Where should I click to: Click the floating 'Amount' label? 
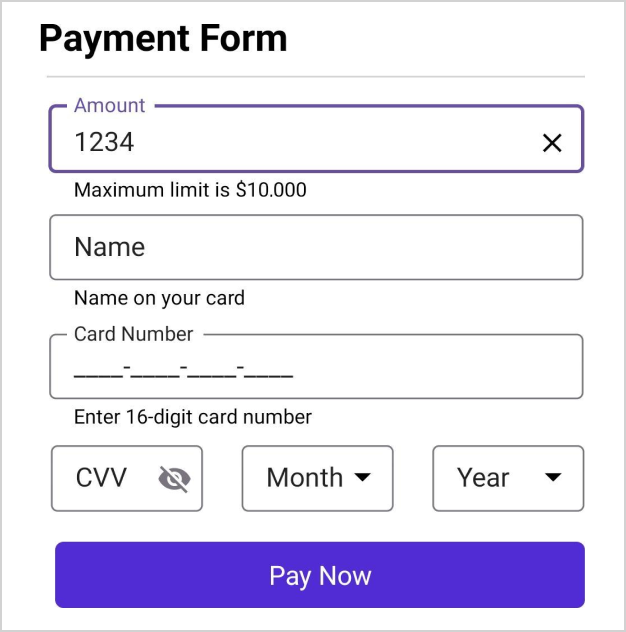(109, 105)
